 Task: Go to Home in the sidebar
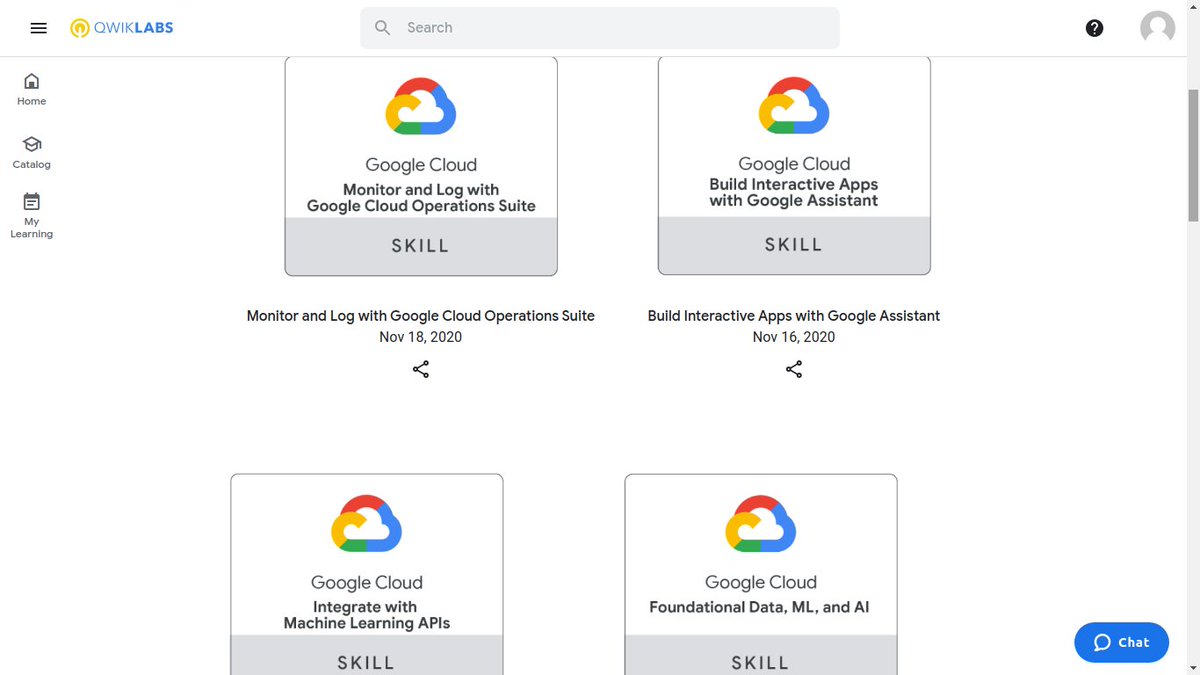pyautogui.click(x=31, y=89)
